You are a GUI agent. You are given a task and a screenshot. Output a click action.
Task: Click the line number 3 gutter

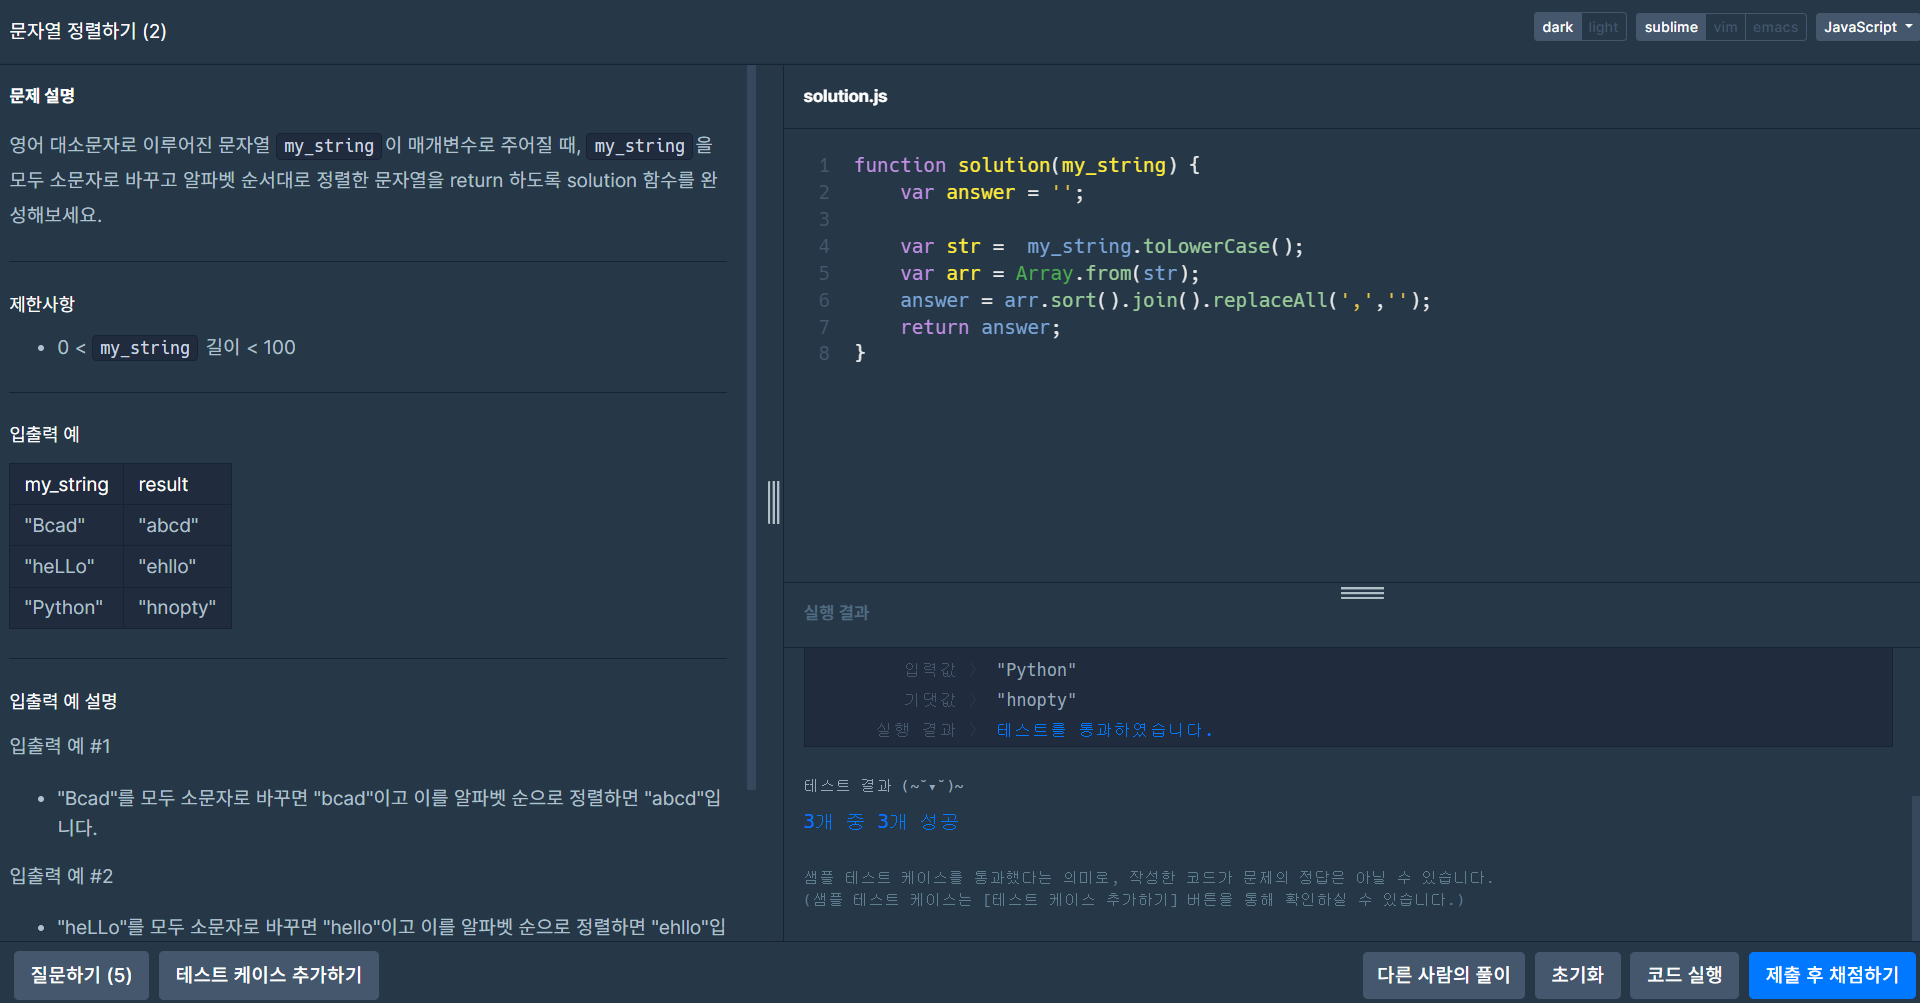coord(824,219)
